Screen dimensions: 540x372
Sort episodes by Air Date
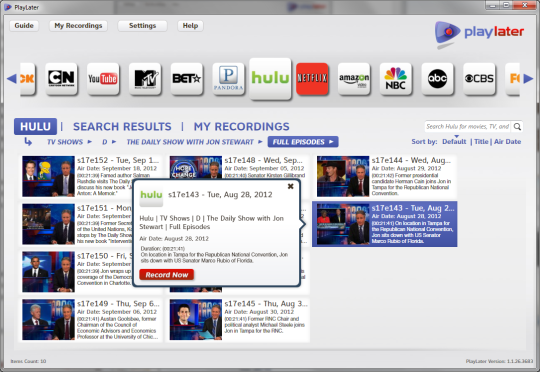(x=507, y=142)
